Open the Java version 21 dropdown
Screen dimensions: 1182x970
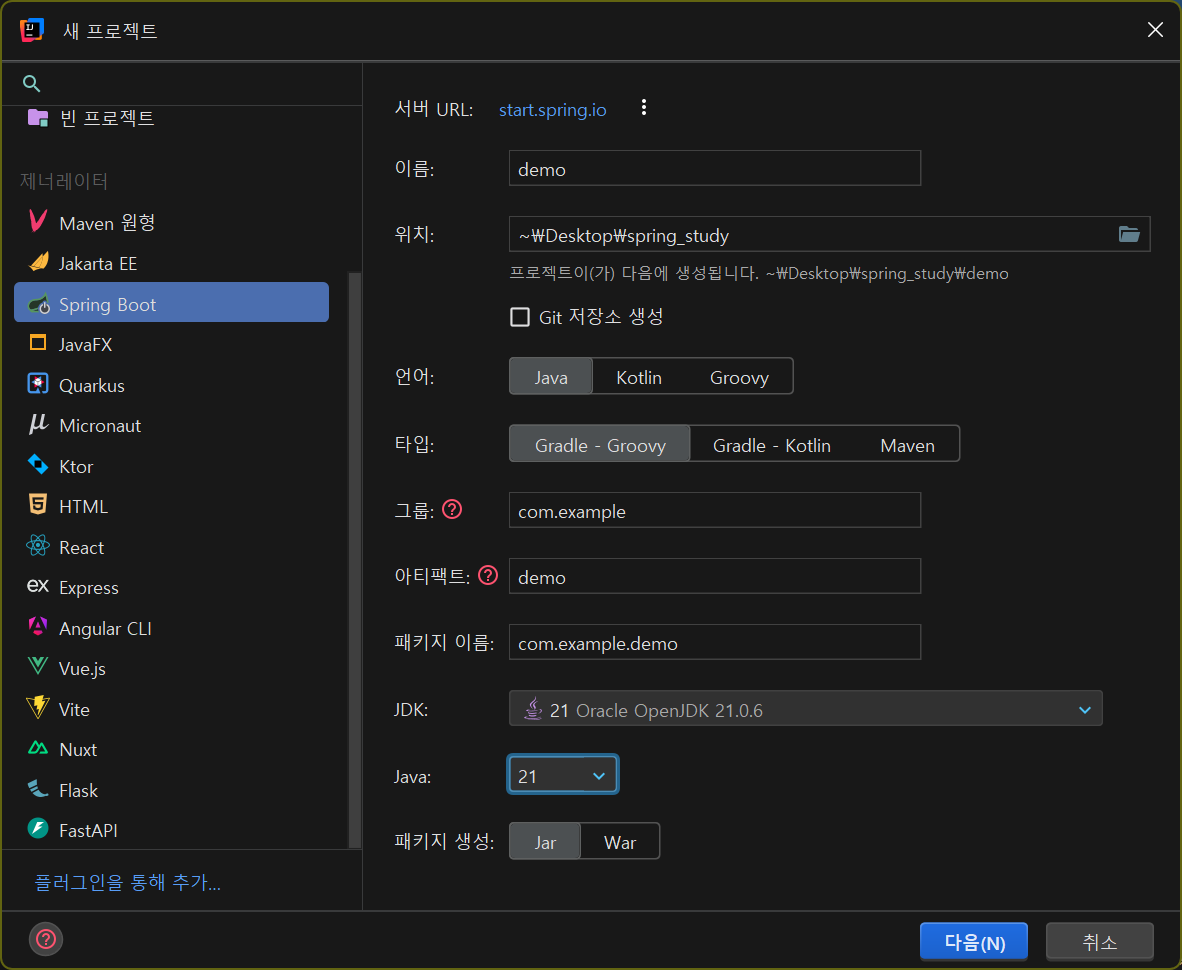point(563,775)
